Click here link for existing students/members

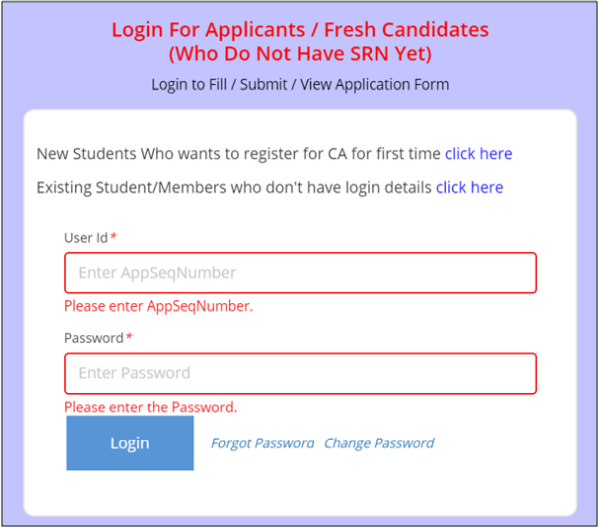[469, 187]
